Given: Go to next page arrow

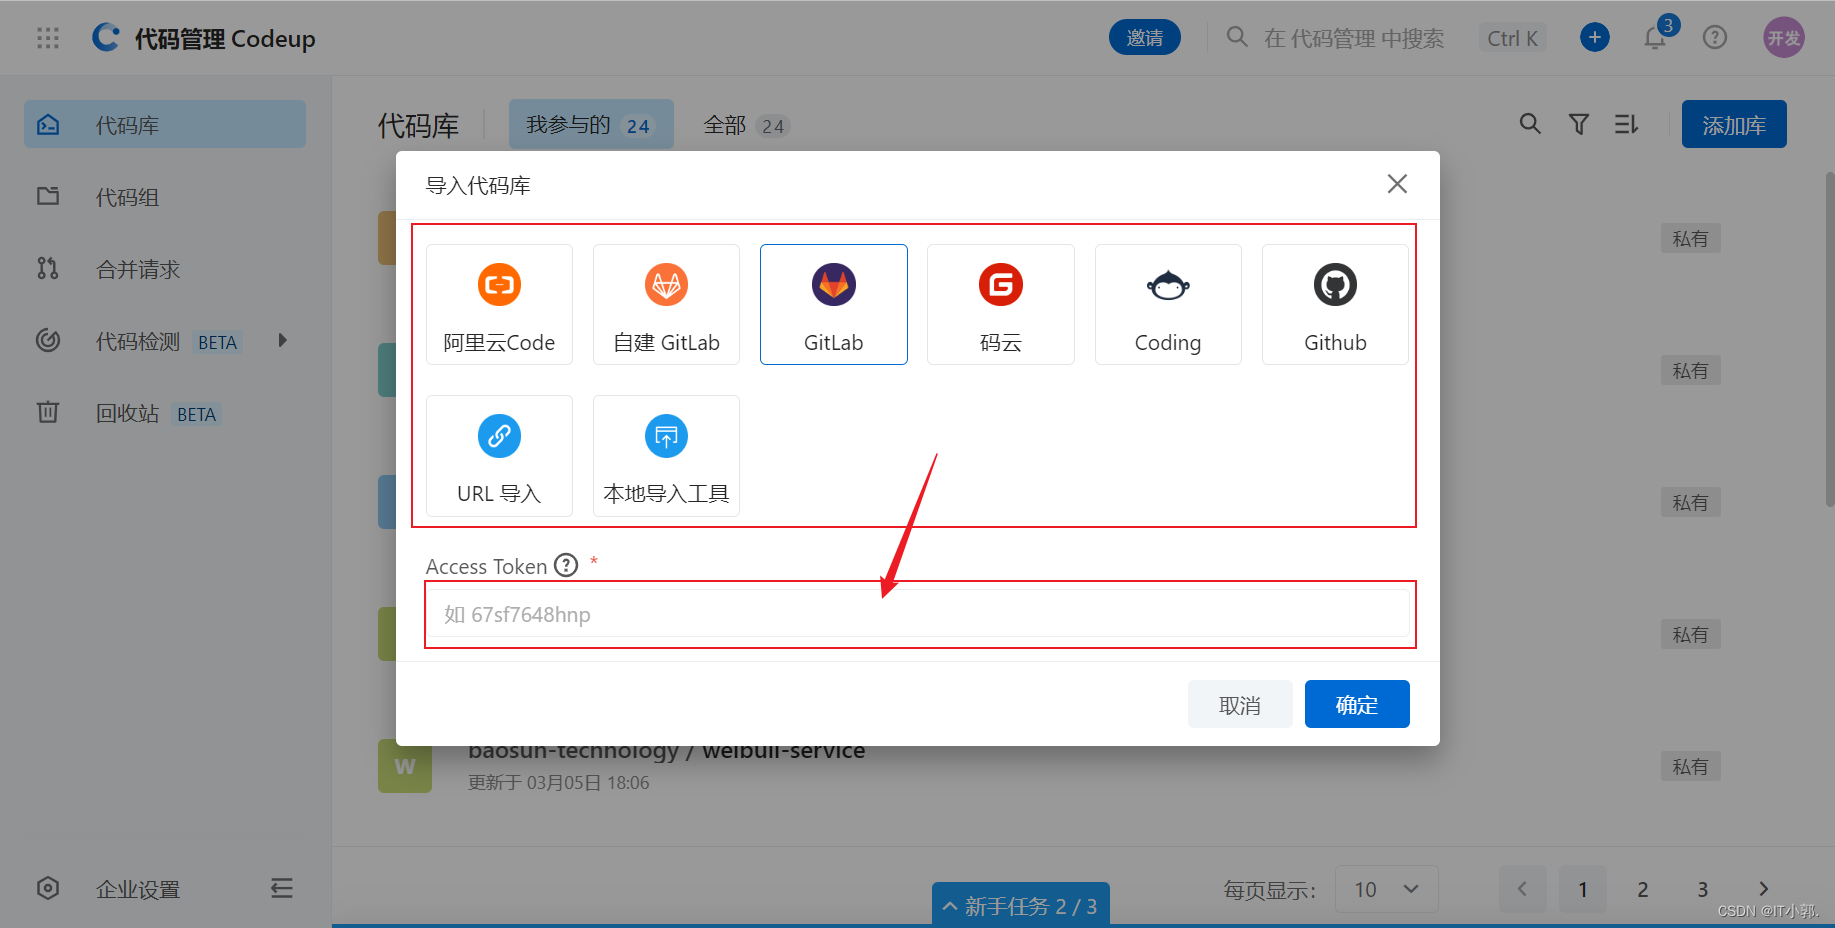Looking at the screenshot, I should click(x=1763, y=889).
